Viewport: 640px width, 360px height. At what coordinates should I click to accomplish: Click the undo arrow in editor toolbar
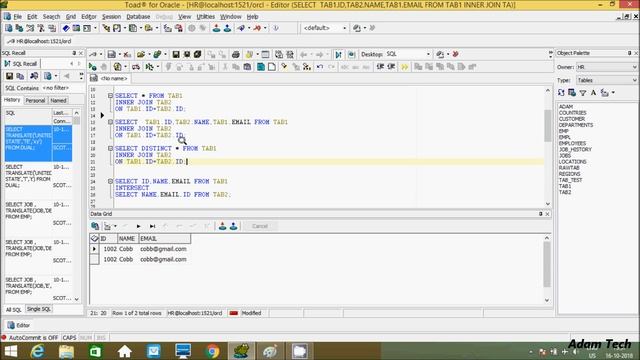(320, 67)
